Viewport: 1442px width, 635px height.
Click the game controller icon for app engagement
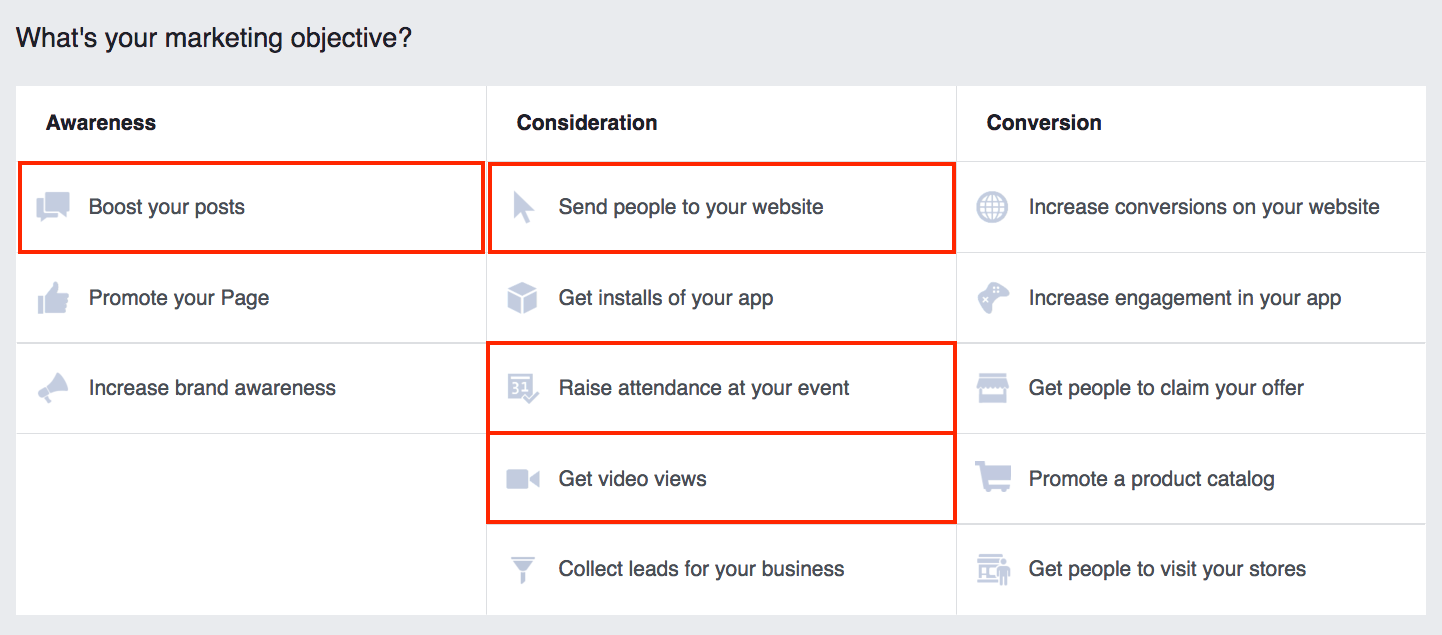click(992, 298)
